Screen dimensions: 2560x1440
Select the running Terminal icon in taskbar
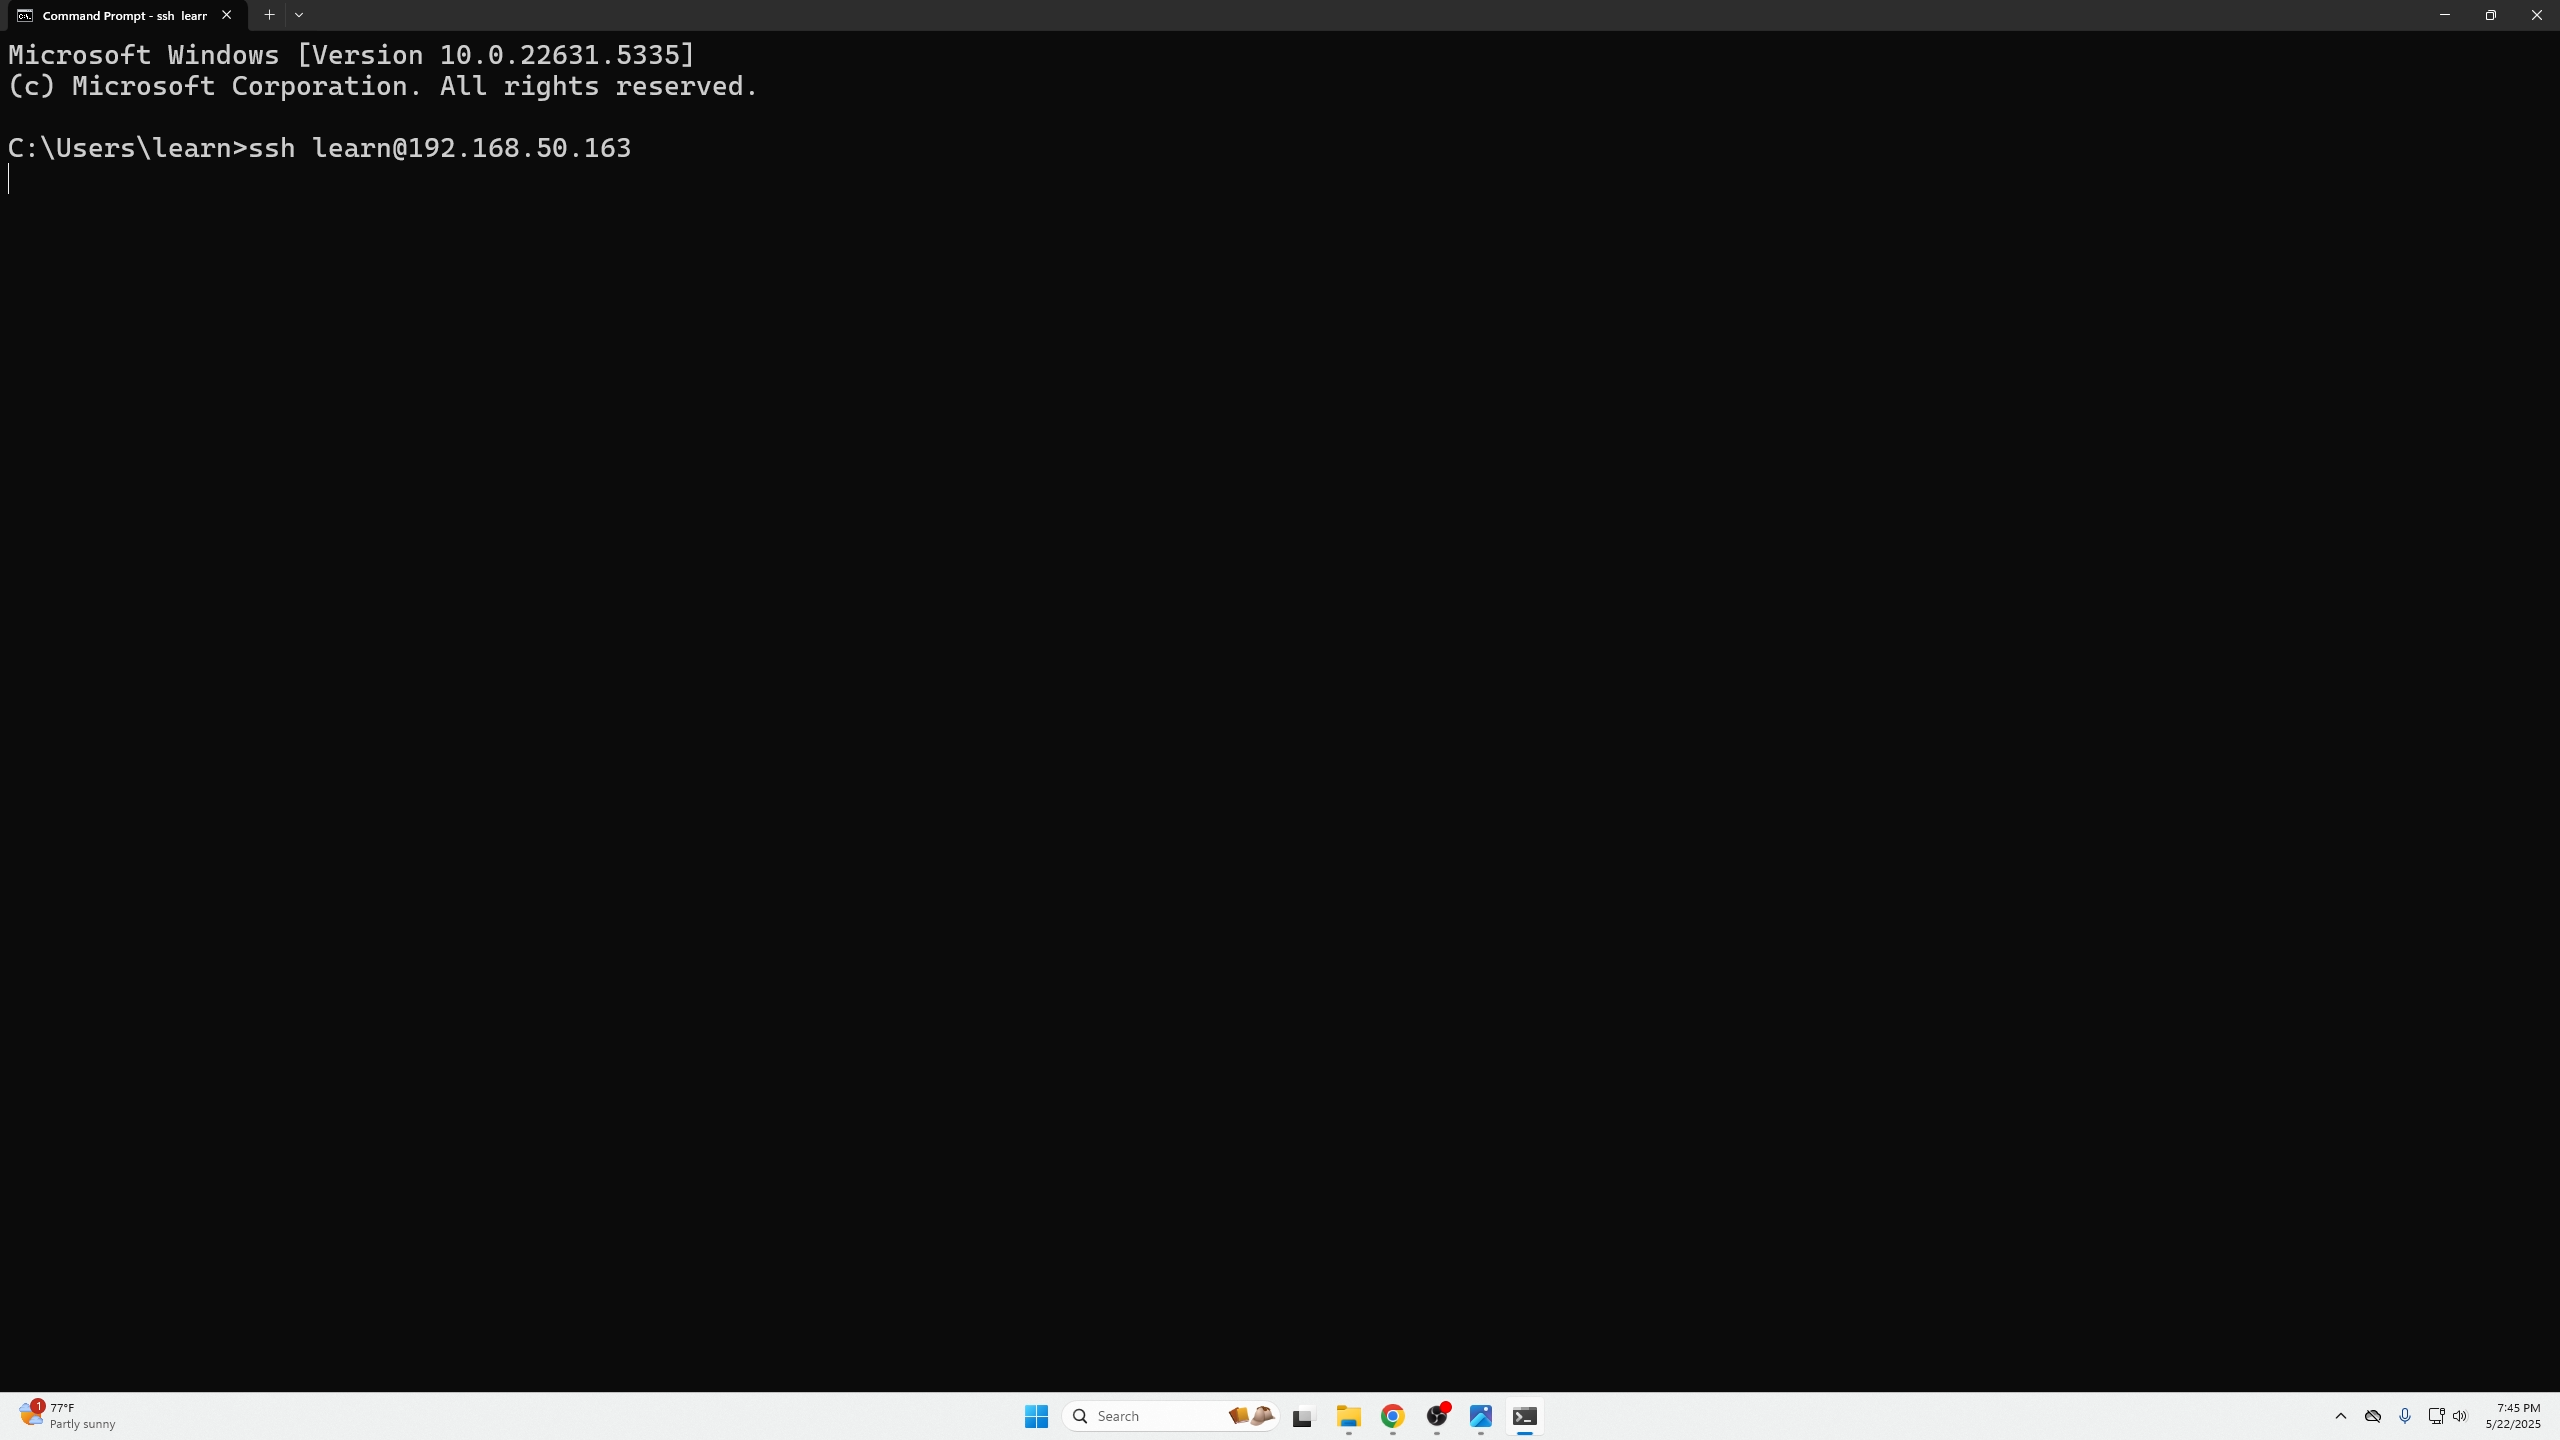[1524, 1416]
